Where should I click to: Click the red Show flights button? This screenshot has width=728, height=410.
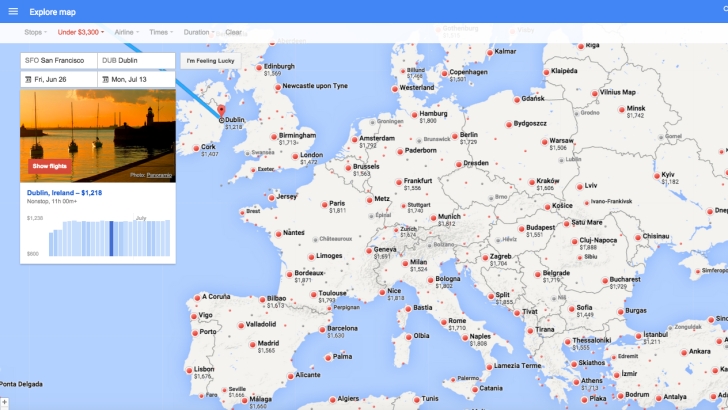point(50,166)
